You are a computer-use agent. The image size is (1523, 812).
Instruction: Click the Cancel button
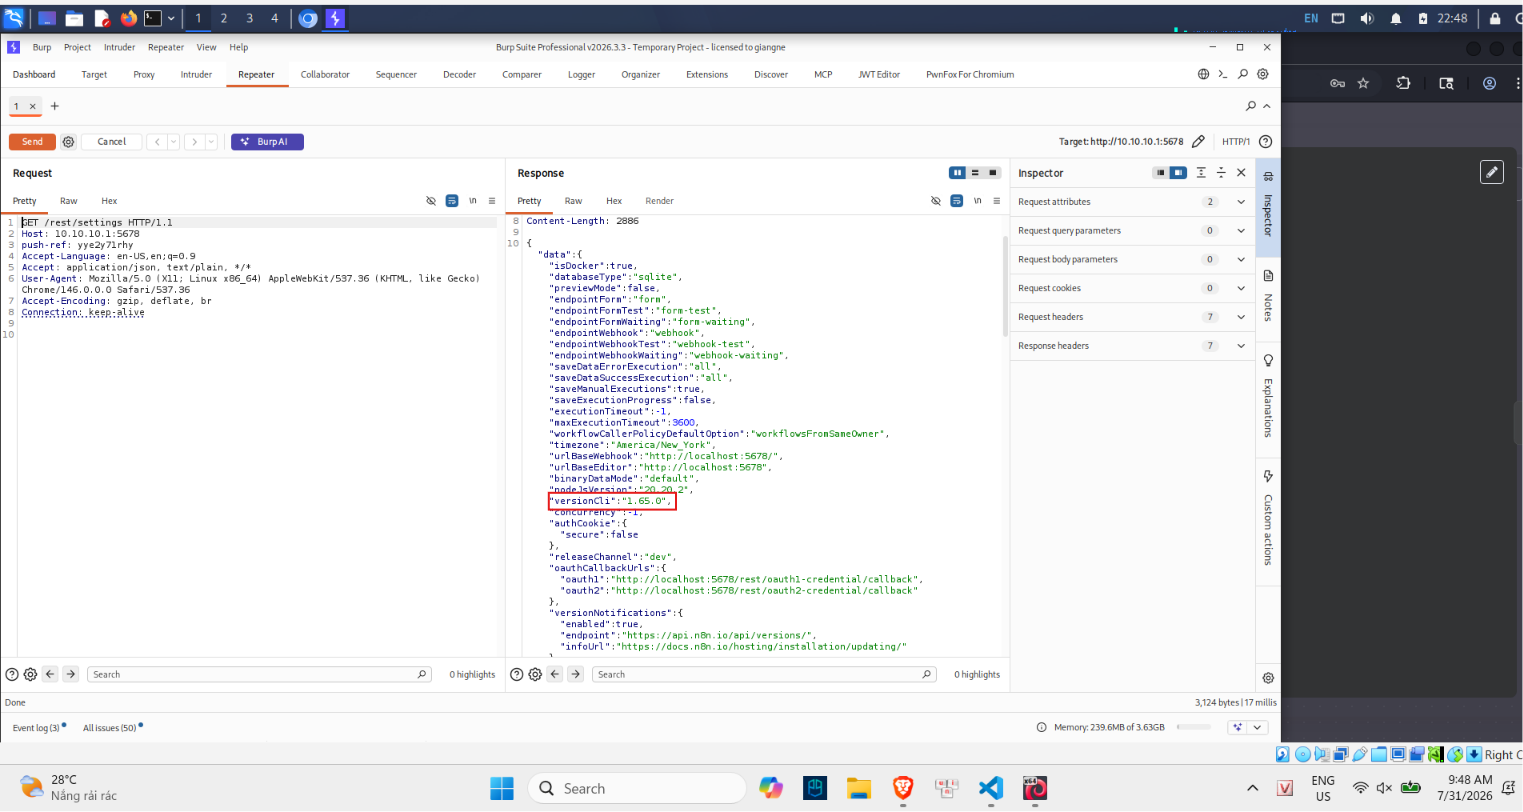[x=111, y=142]
